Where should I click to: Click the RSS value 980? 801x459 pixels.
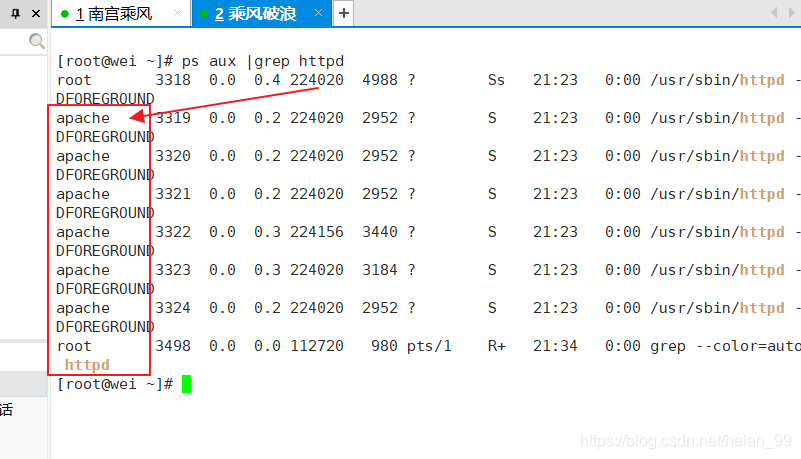click(x=384, y=346)
